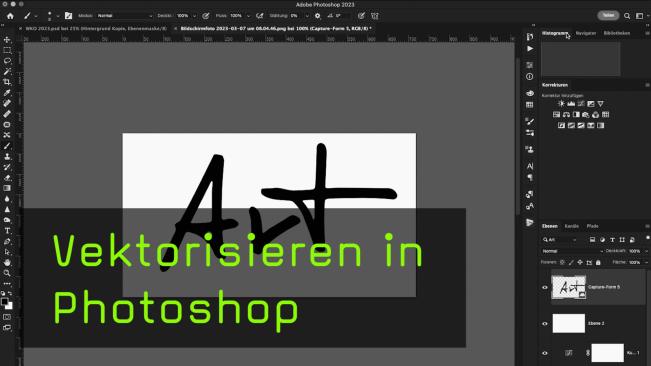This screenshot has height=366, width=651.
Task: Open the collapsed Actions play icon
Action: (530, 49)
